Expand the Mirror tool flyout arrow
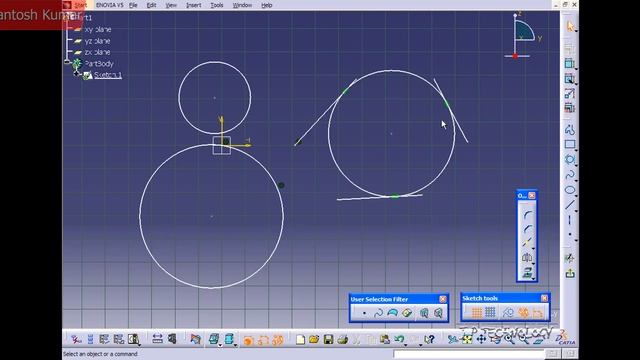Viewport: 640px width, 360px height. pos(533,263)
